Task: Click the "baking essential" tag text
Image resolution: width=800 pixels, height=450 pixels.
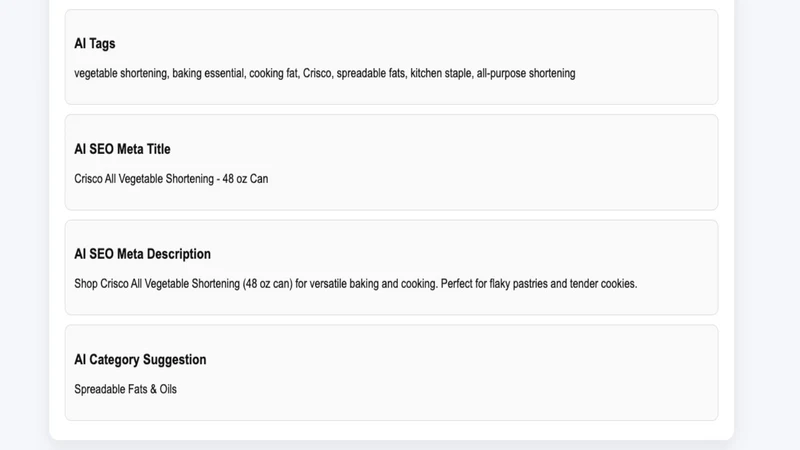Action: pyautogui.click(x=208, y=73)
